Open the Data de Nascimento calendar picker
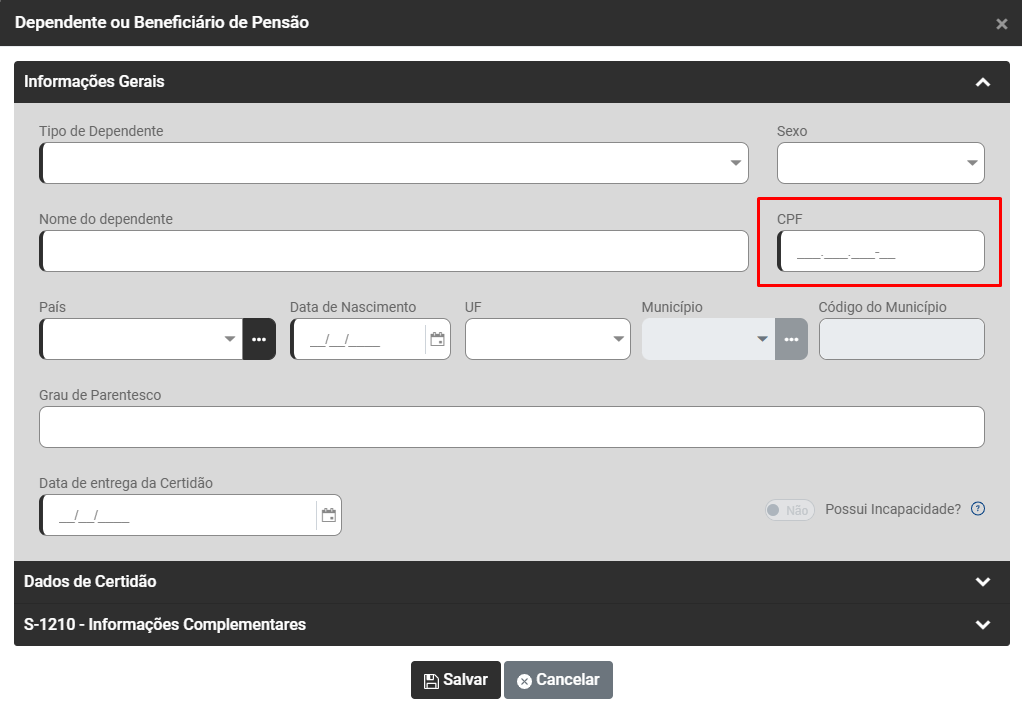This screenshot has height=709, width=1022. click(437, 339)
